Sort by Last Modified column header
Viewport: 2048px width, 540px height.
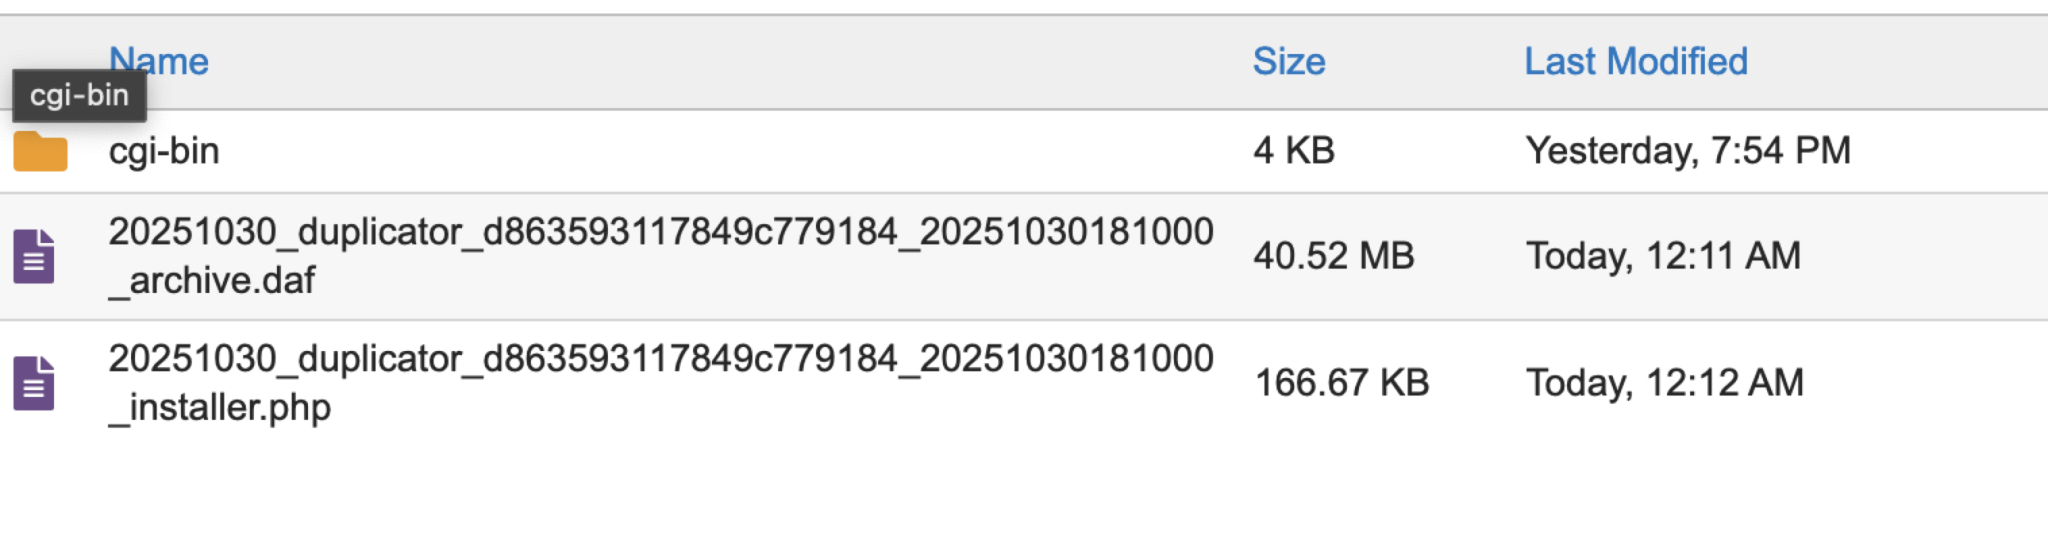click(x=1635, y=62)
